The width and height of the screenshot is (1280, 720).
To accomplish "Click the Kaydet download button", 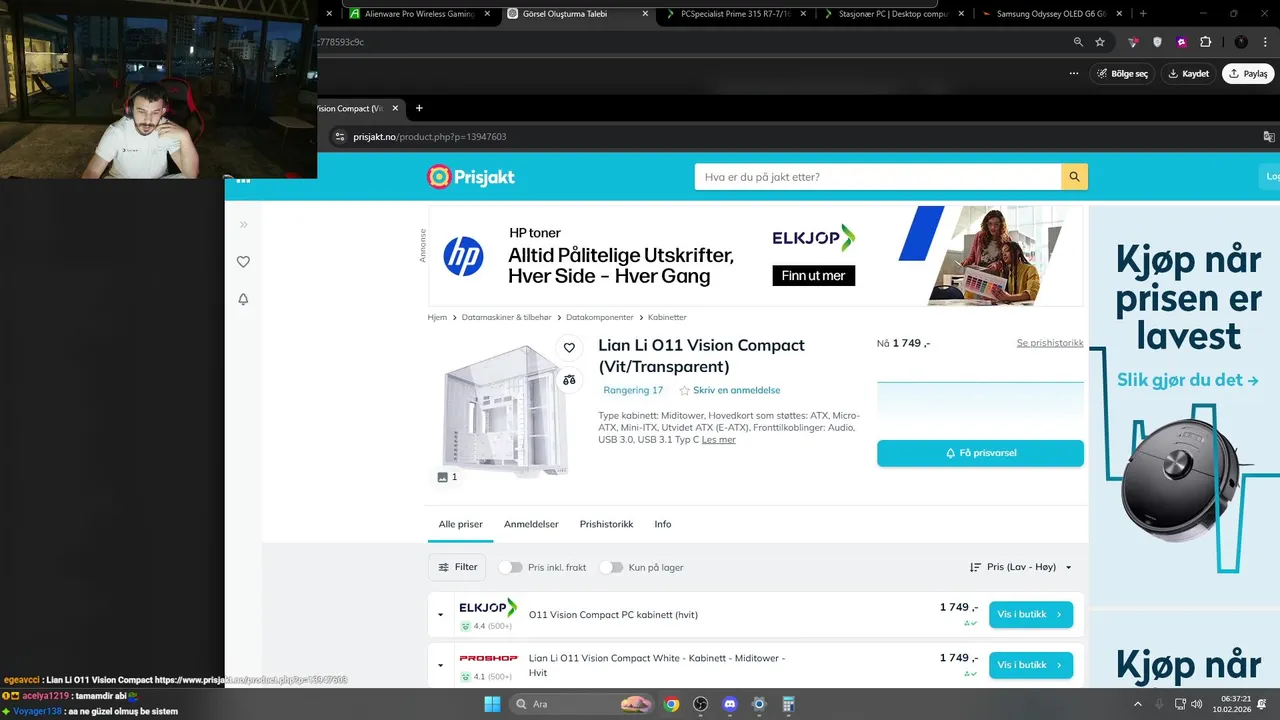I will point(1188,73).
